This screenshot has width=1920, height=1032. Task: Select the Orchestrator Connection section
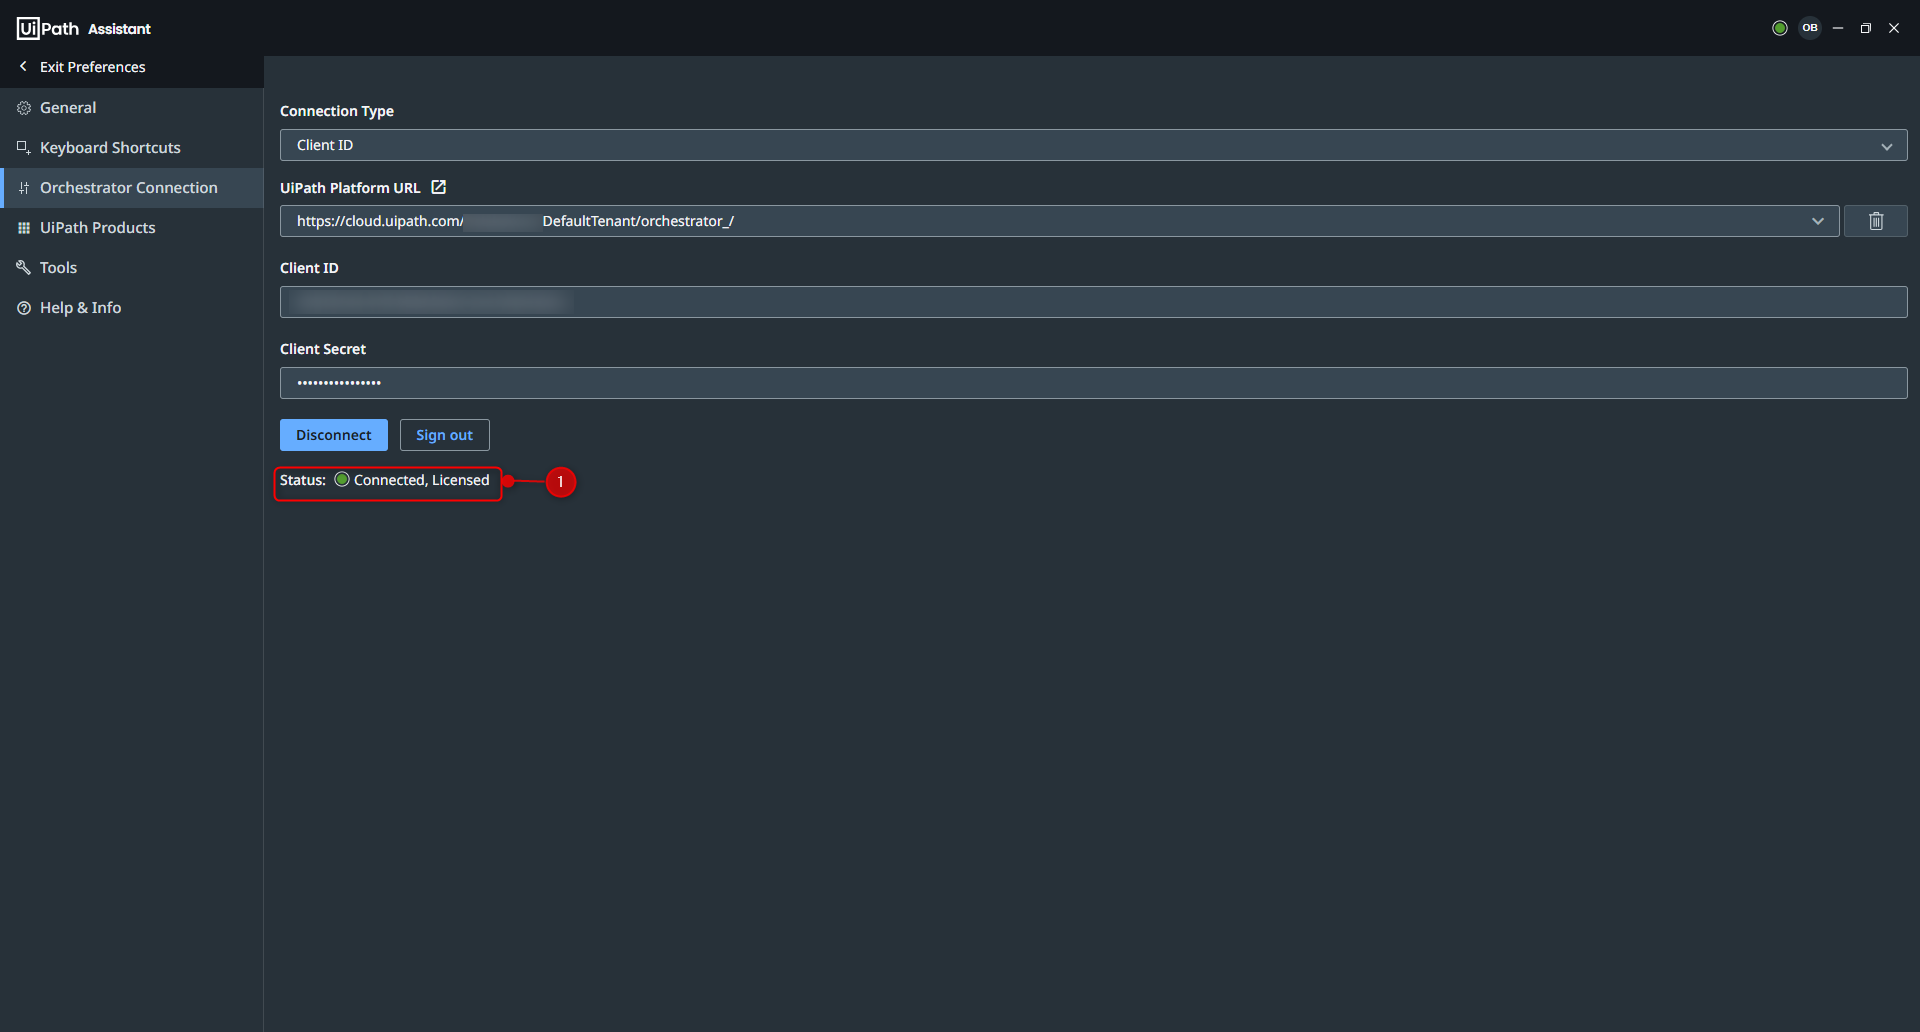point(132,188)
